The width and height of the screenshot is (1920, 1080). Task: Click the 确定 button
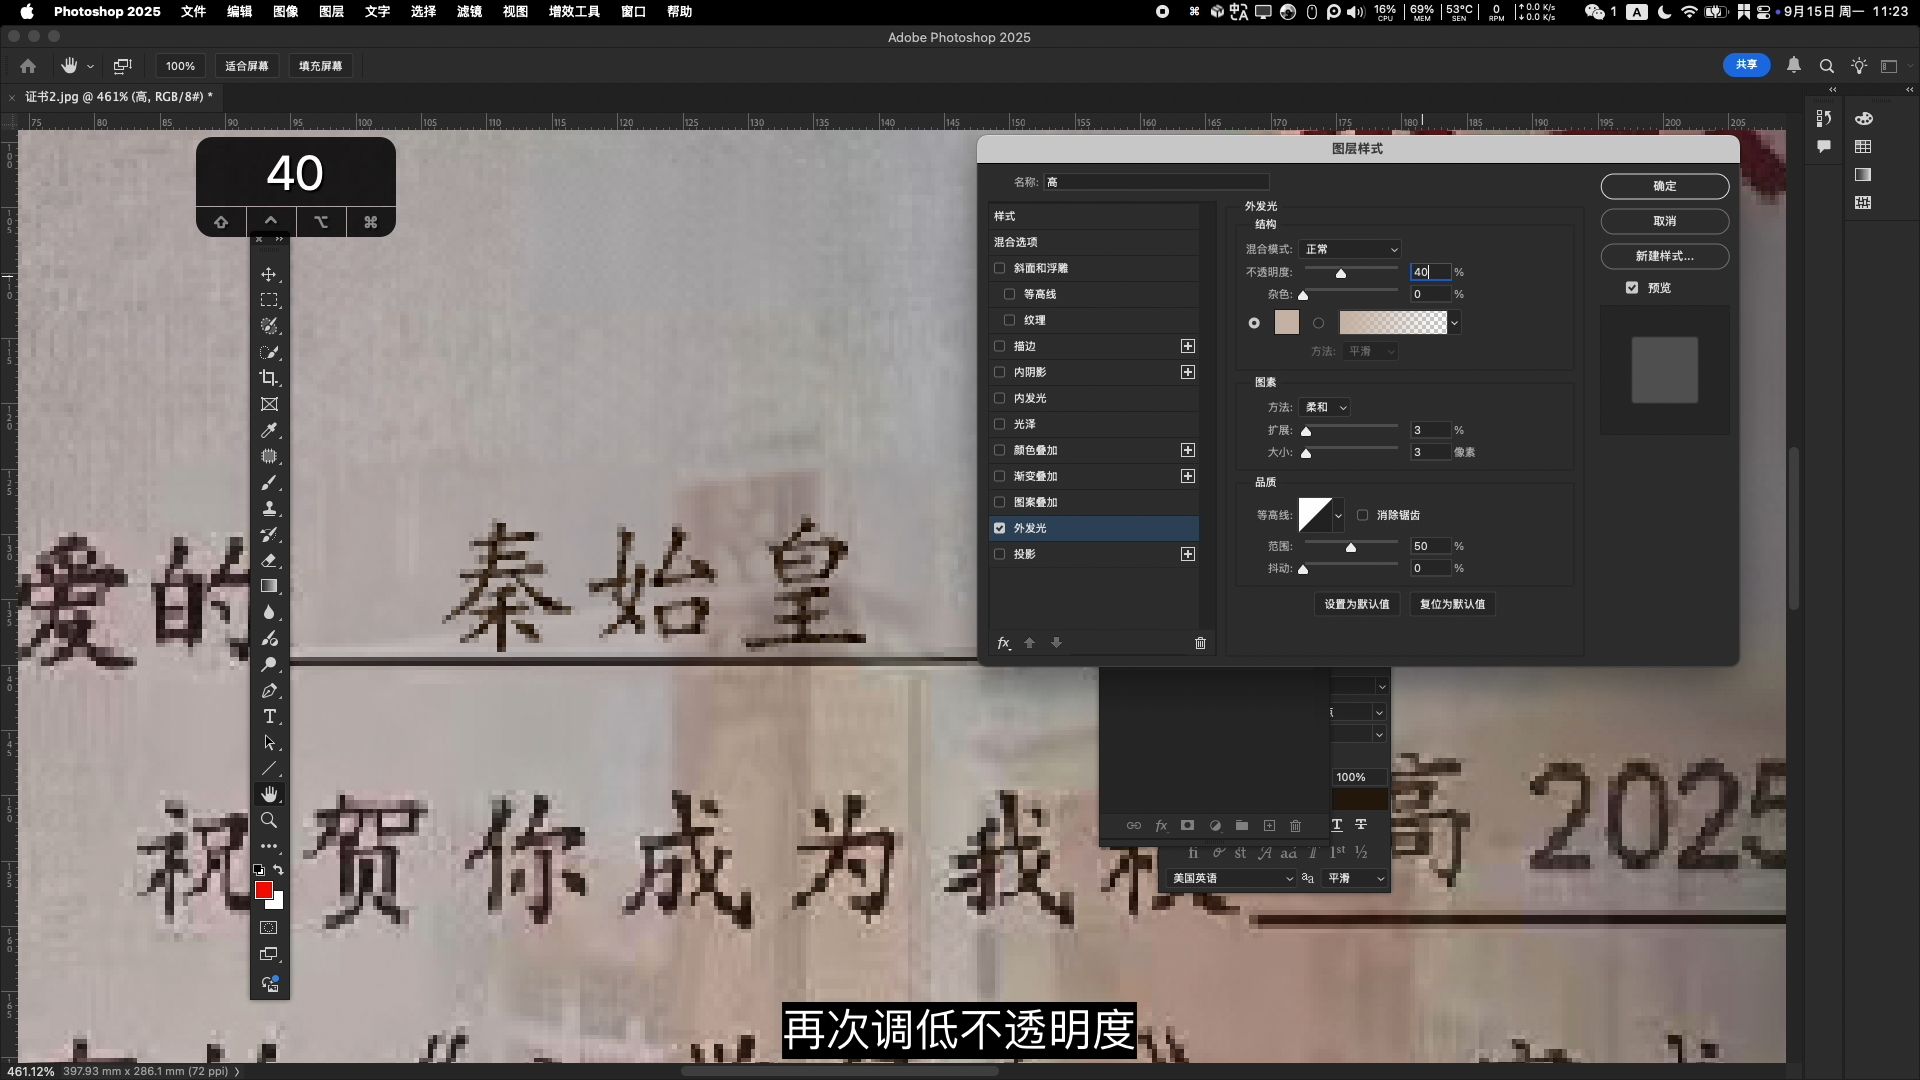[1664, 186]
